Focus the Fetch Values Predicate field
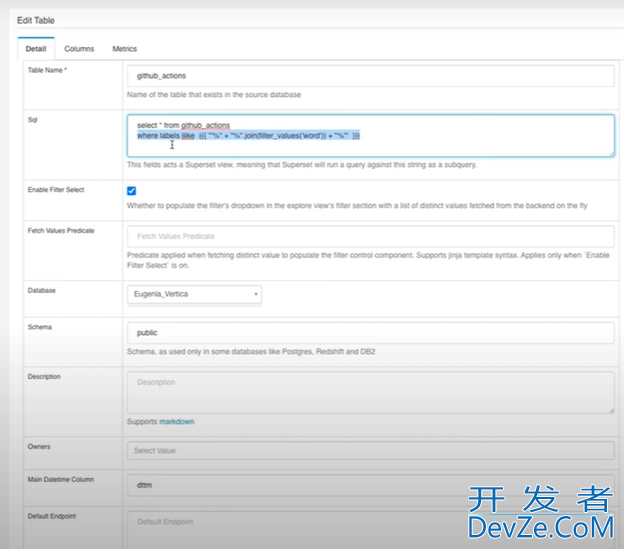624x549 pixels. coord(370,236)
